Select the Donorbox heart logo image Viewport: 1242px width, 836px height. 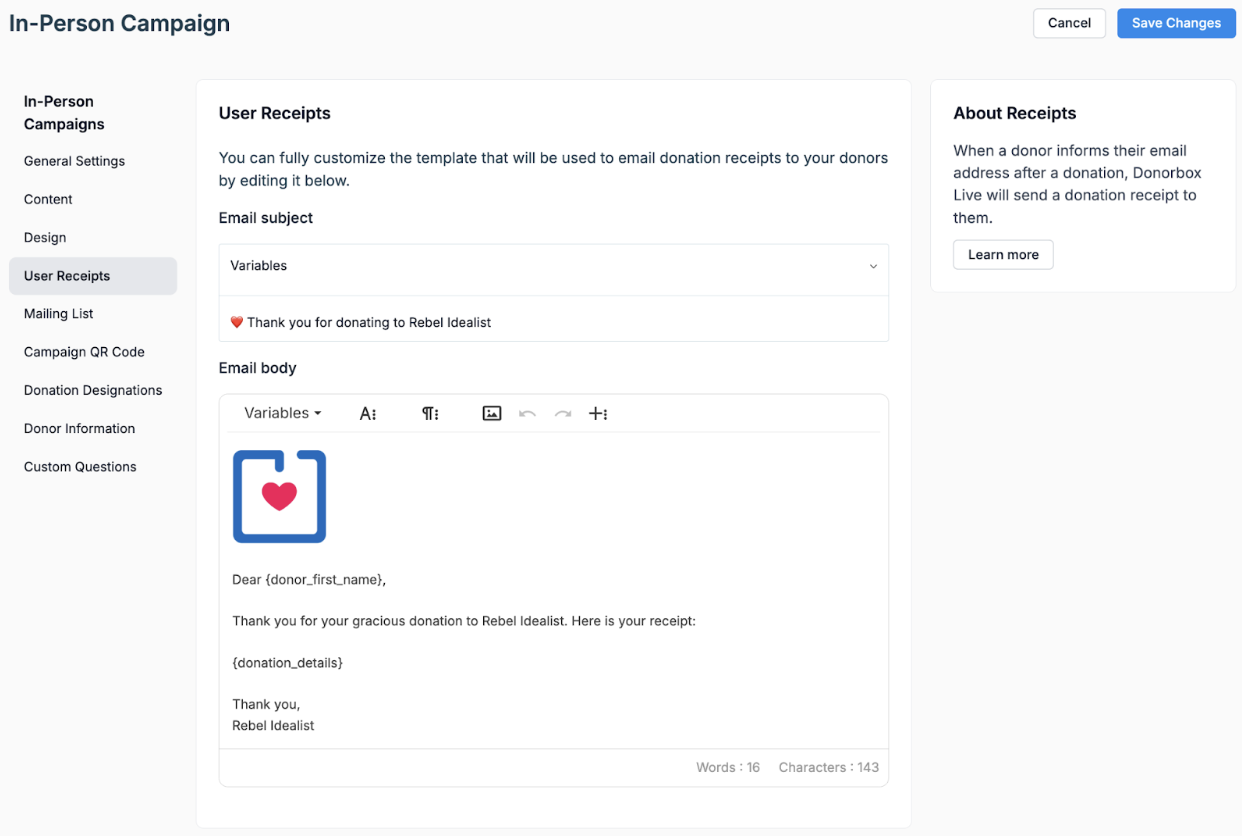point(280,497)
